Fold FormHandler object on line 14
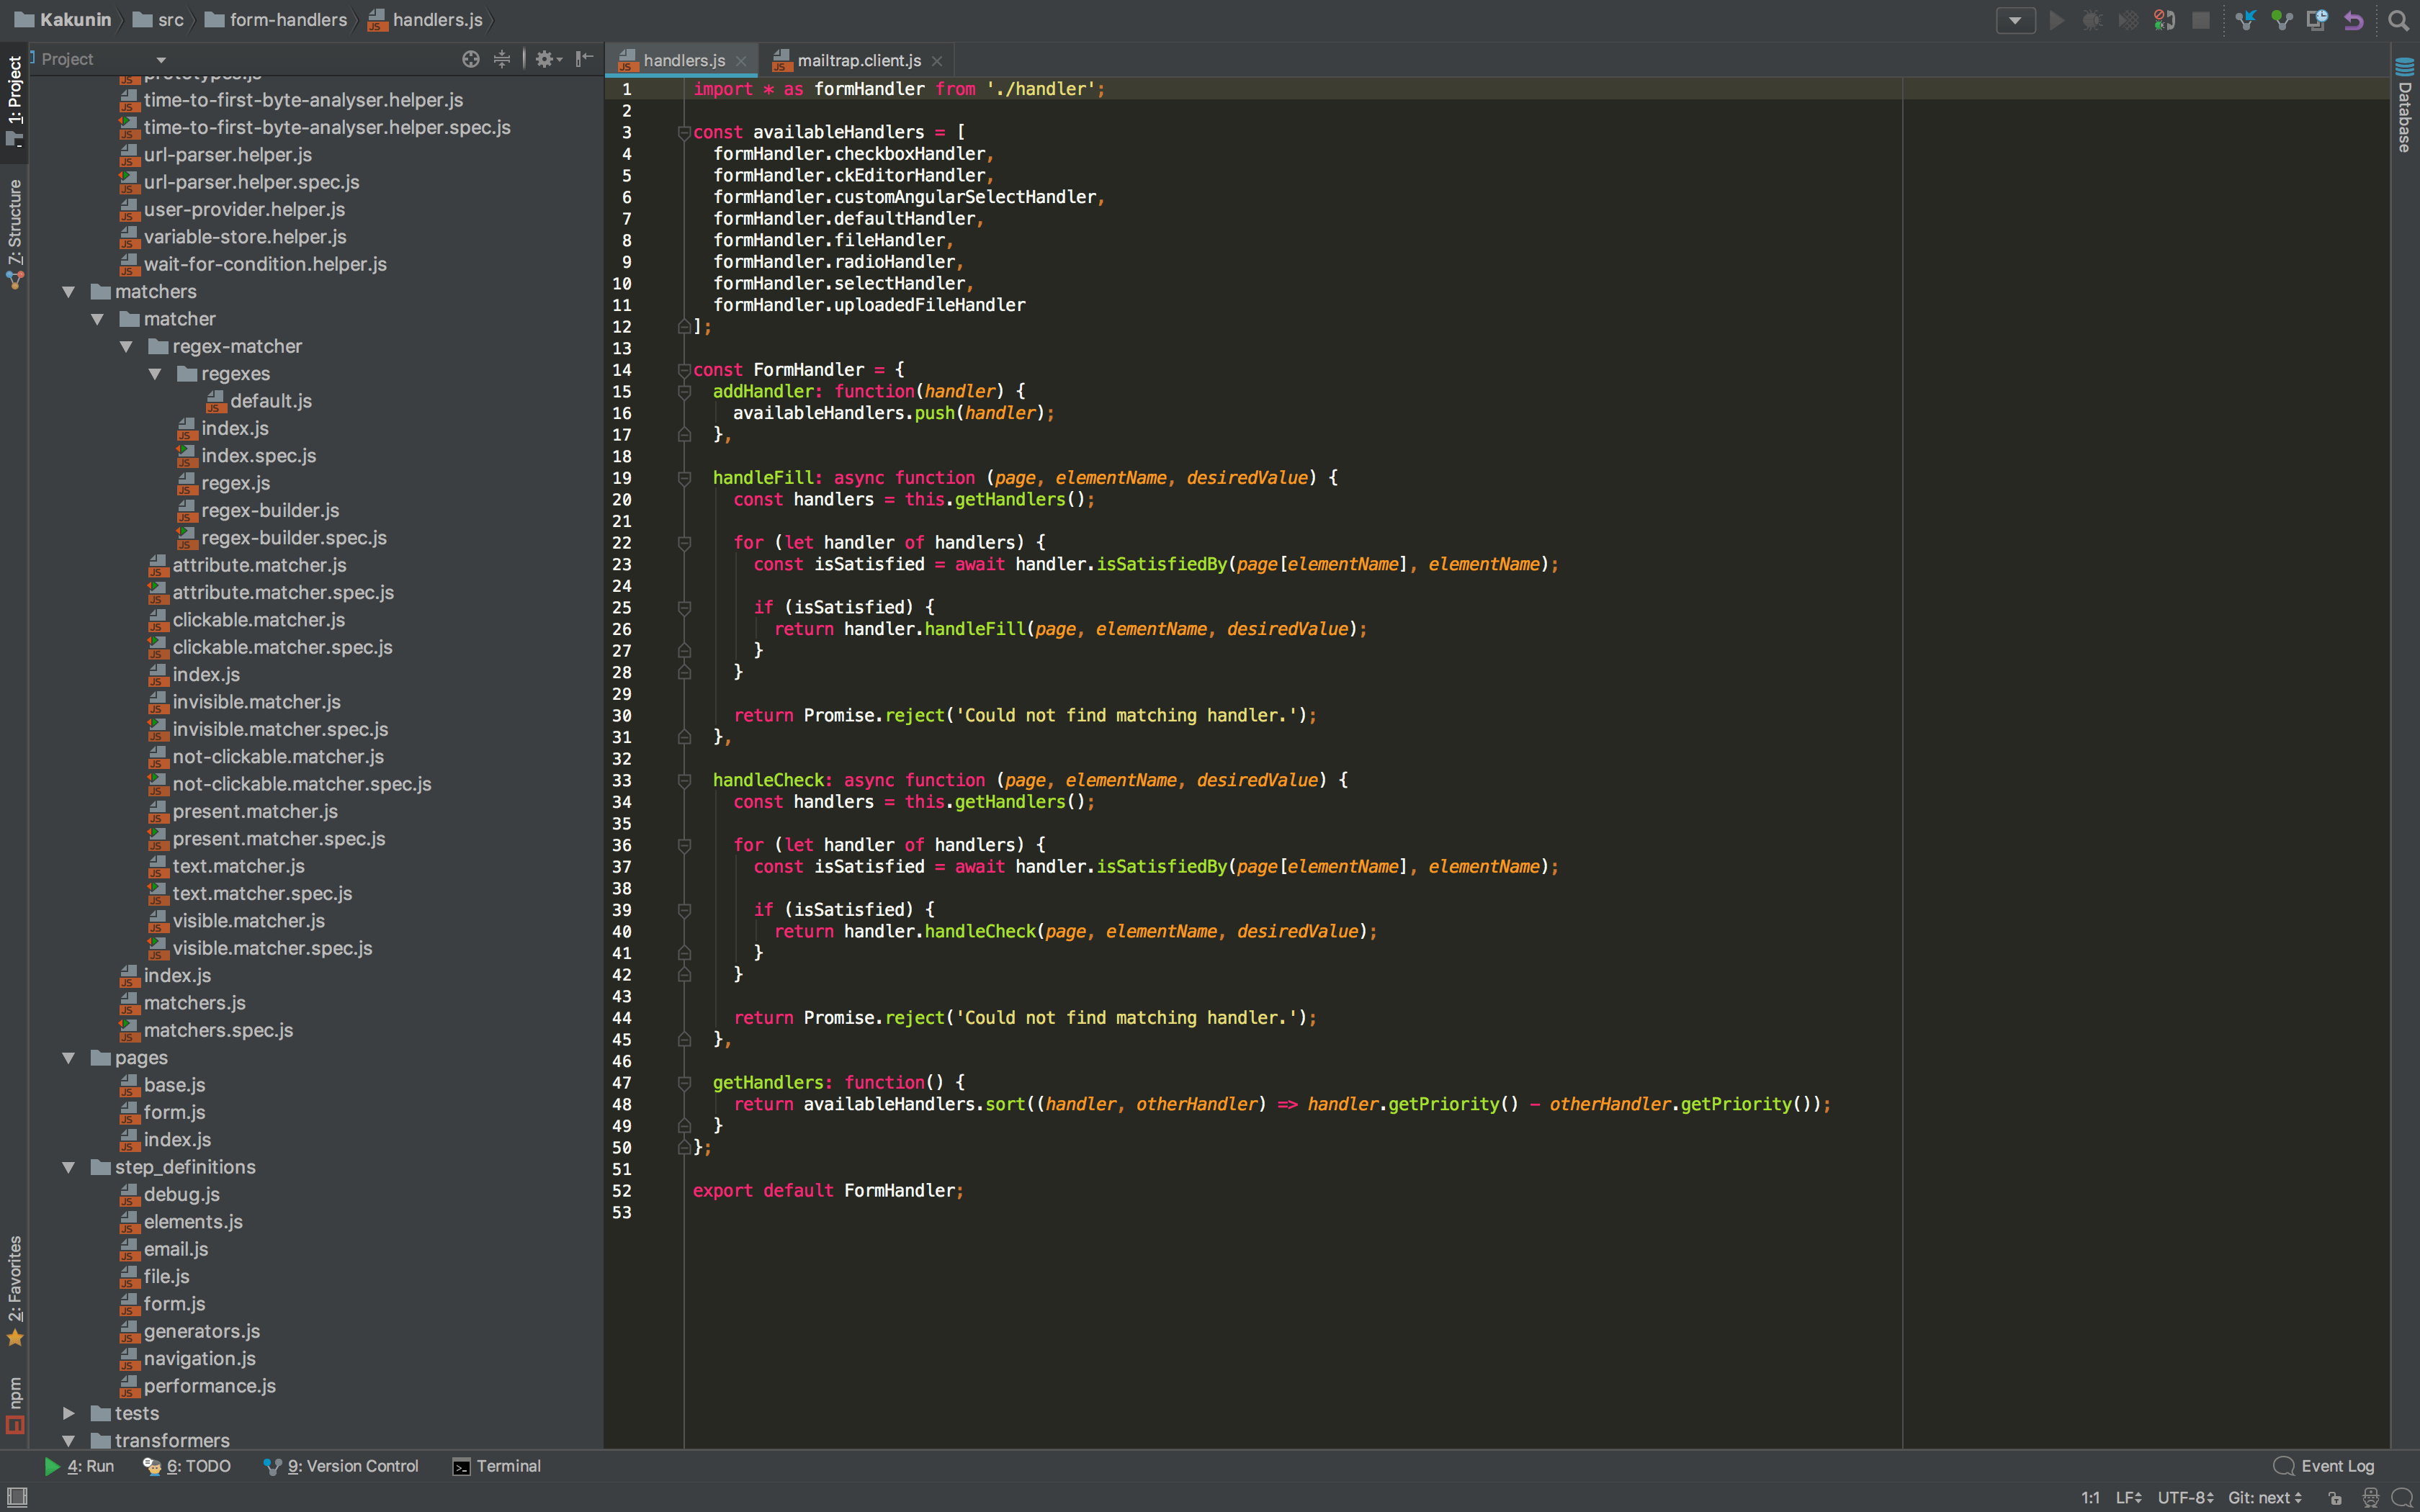Screen dimensions: 2420x1512 click(684, 370)
